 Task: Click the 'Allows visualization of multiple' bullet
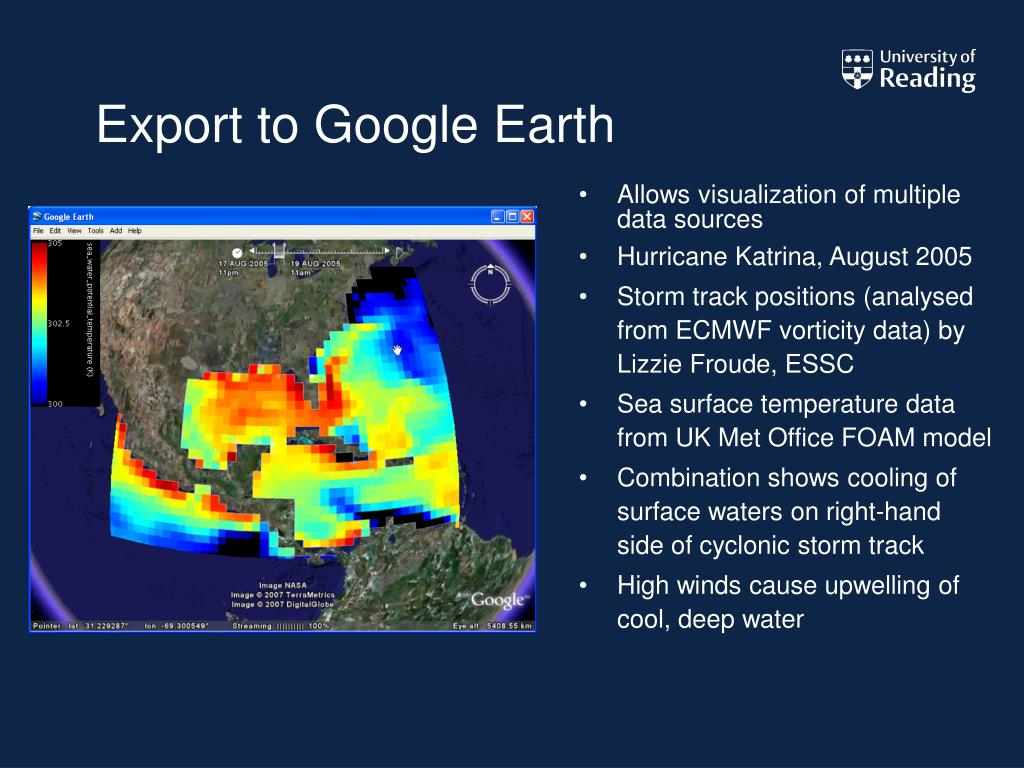pos(788,195)
